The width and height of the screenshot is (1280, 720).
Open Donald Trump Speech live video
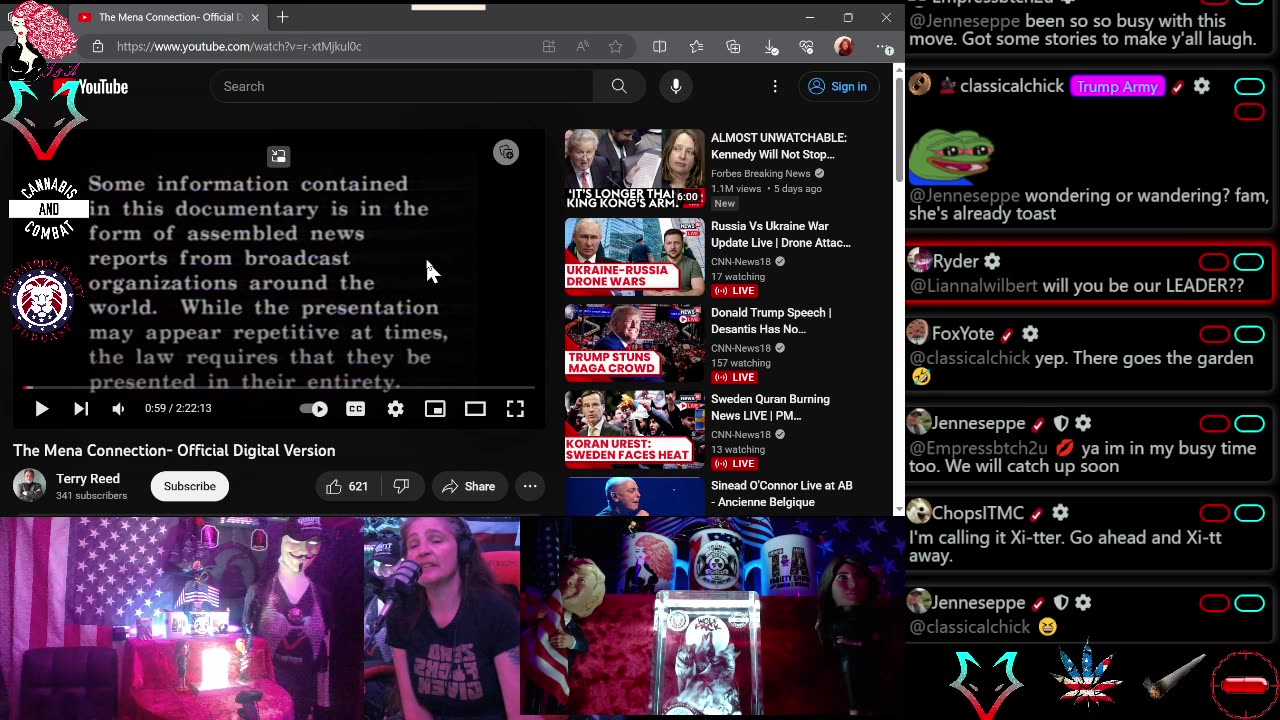tap(771, 320)
